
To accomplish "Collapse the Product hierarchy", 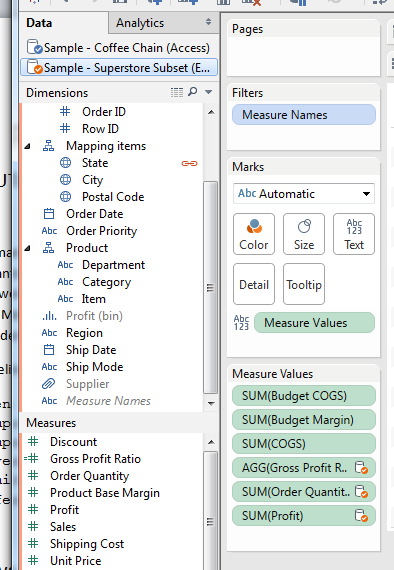I will pyautogui.click(x=28, y=249).
